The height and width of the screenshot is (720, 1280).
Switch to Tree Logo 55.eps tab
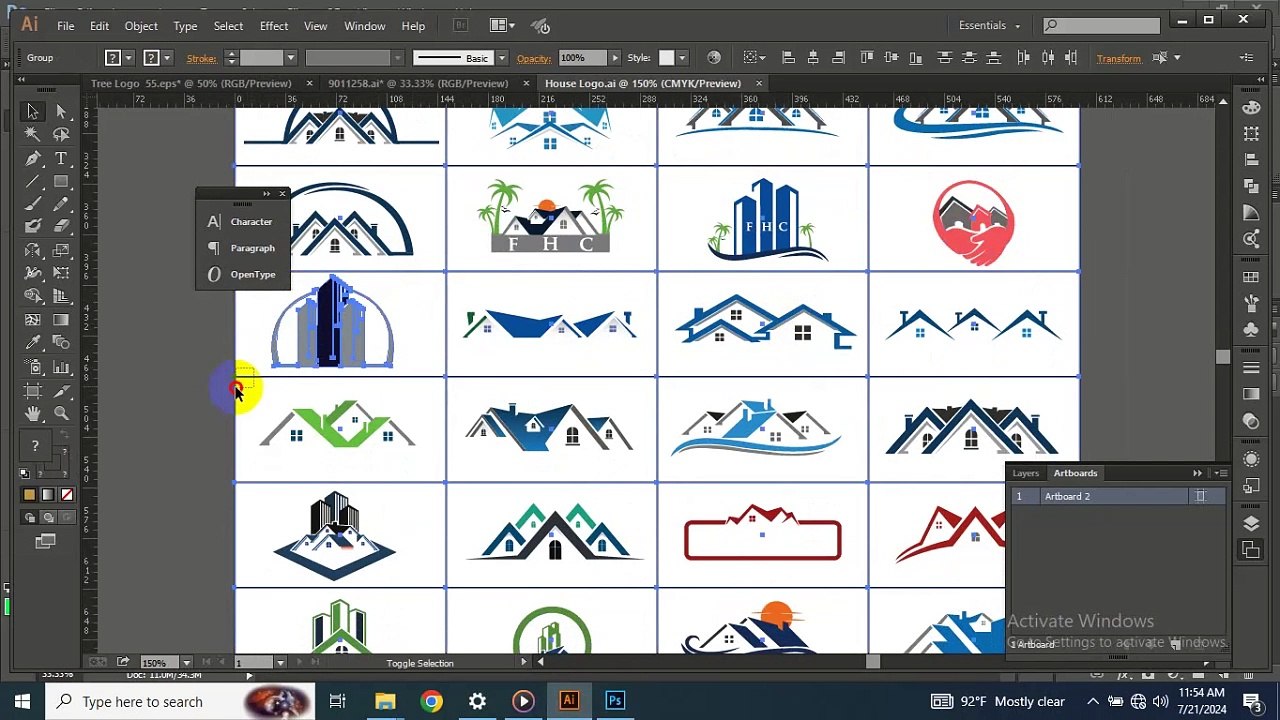[191, 84]
